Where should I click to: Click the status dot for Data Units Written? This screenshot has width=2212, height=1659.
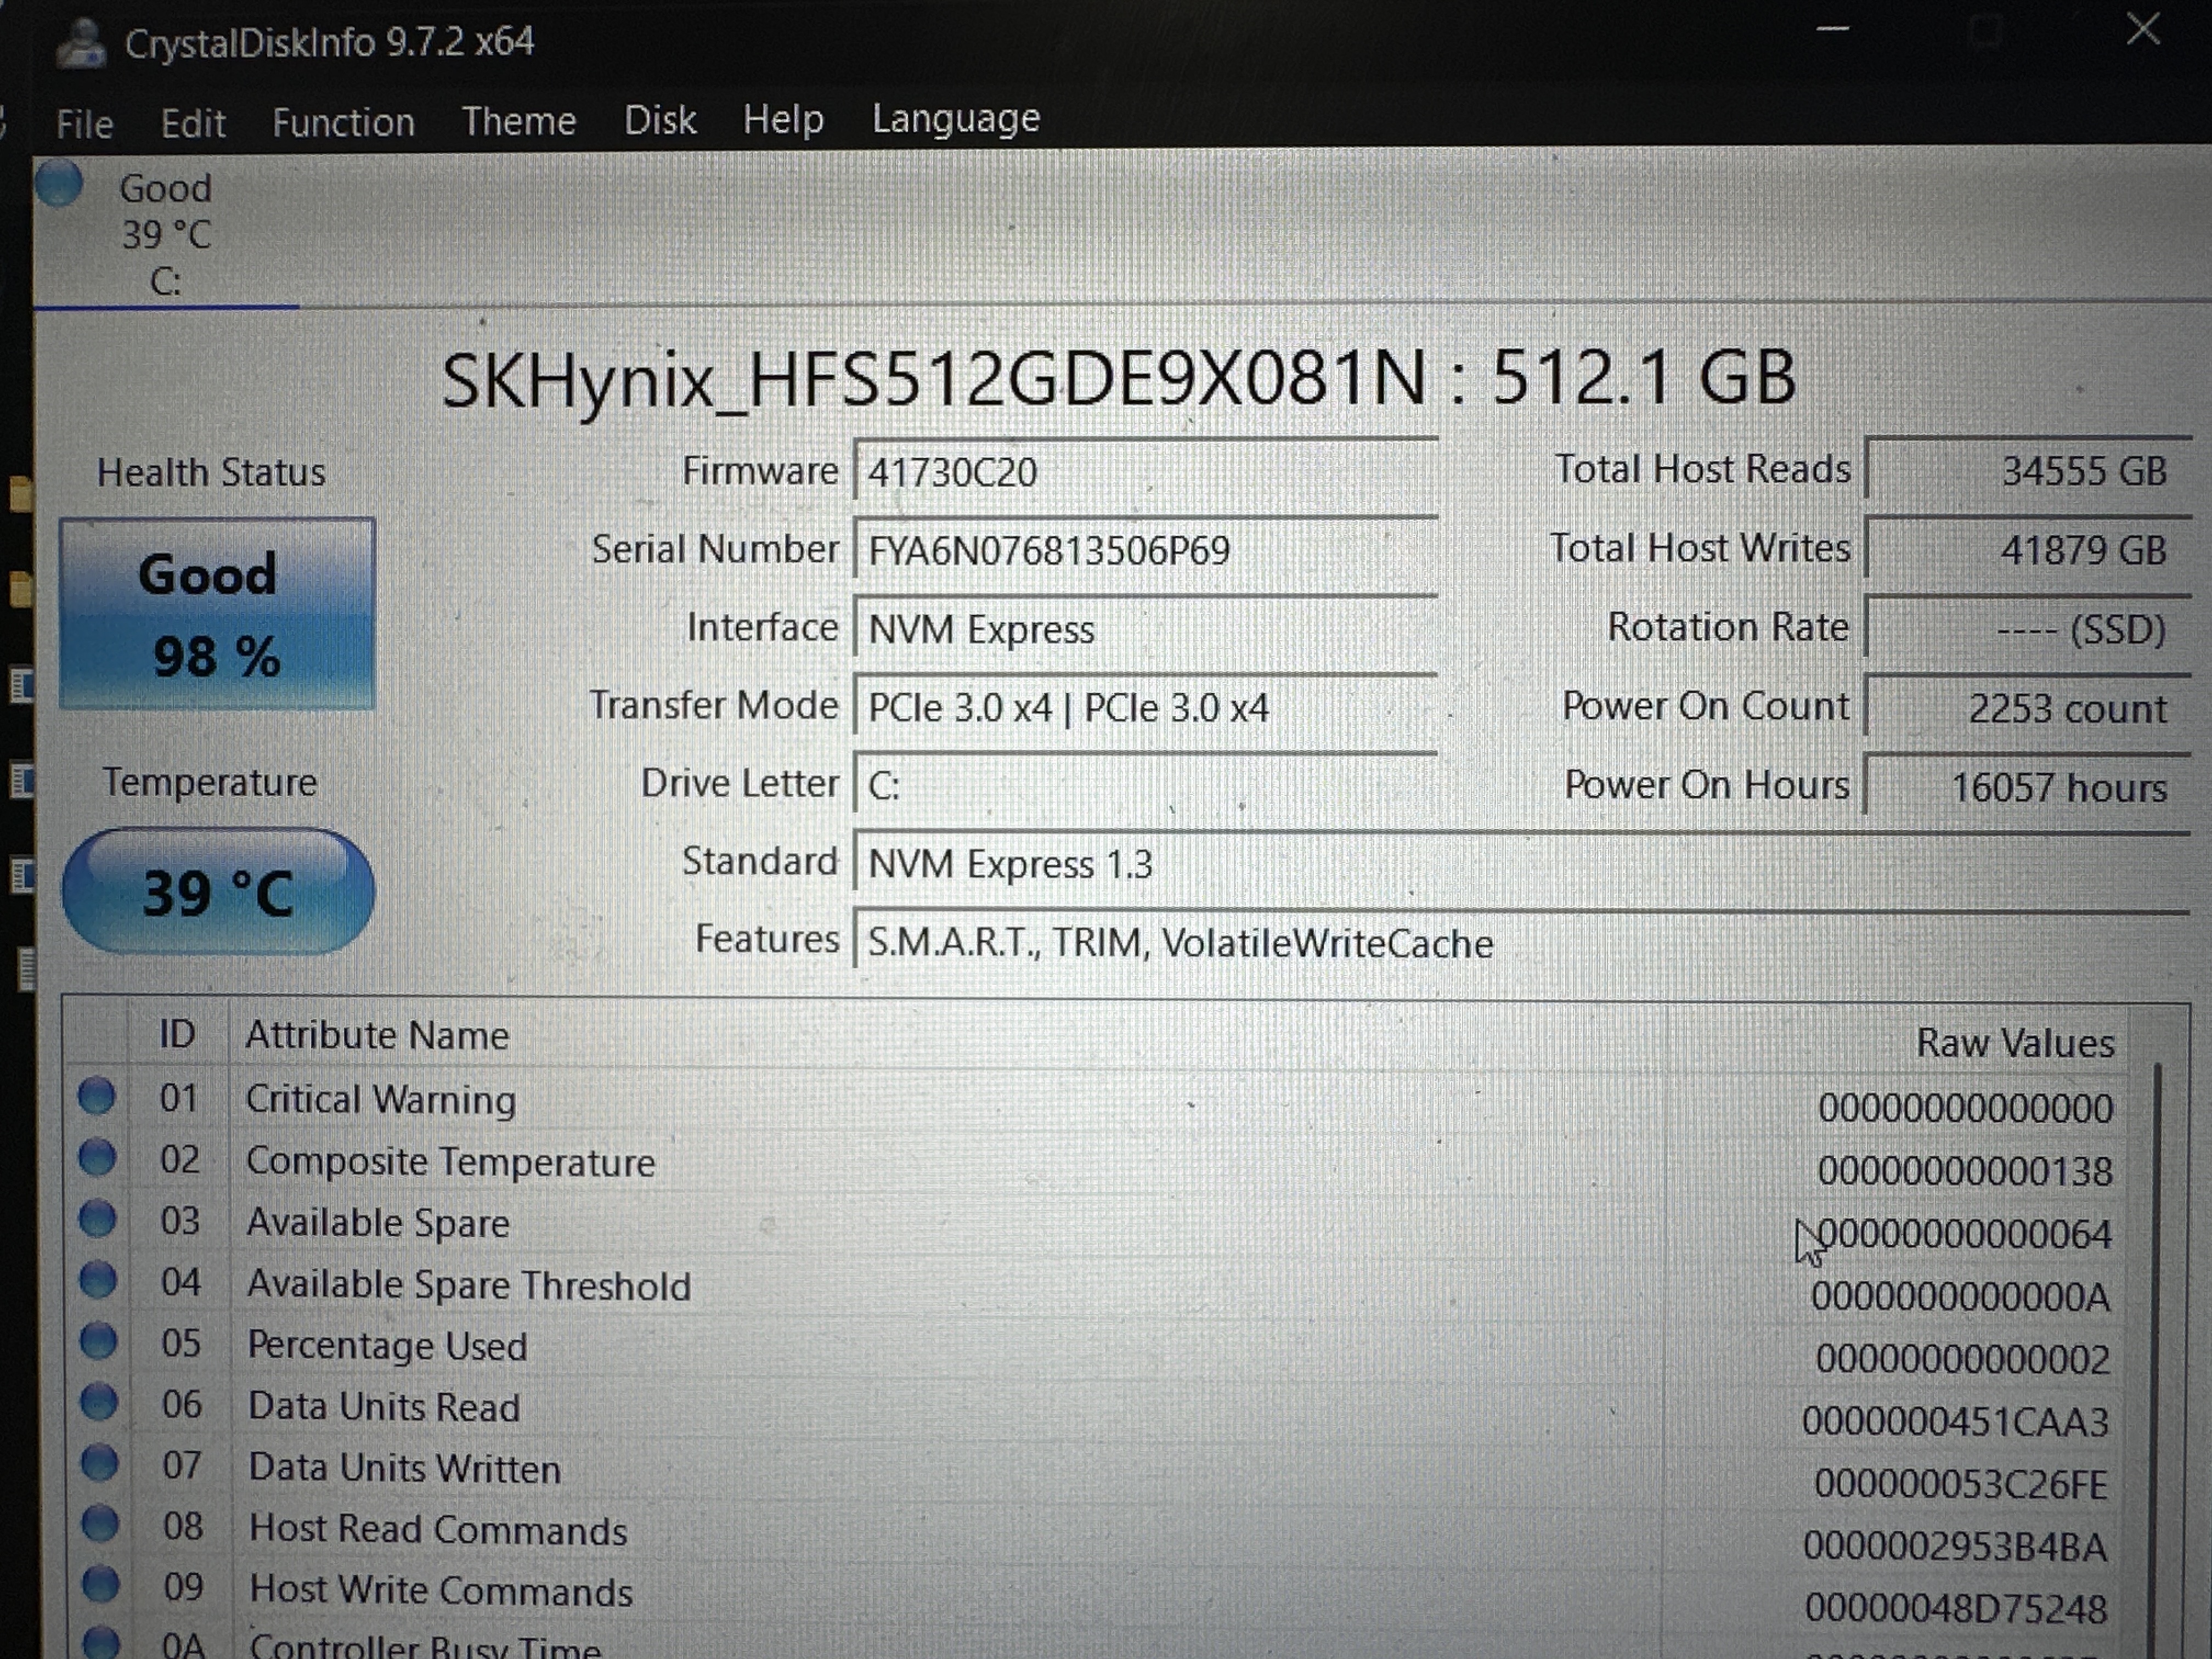[100, 1462]
